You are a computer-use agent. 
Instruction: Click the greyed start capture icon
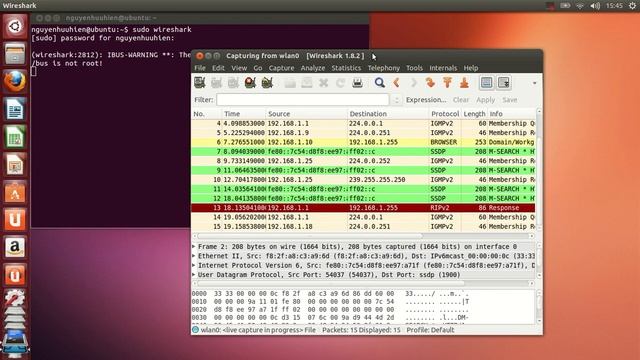point(233,83)
